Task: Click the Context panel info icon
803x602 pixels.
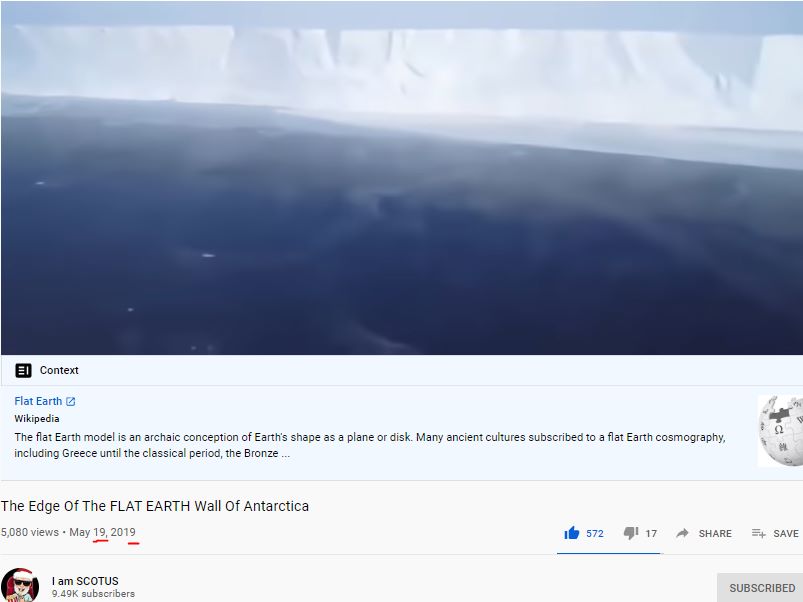Action: (x=23, y=370)
